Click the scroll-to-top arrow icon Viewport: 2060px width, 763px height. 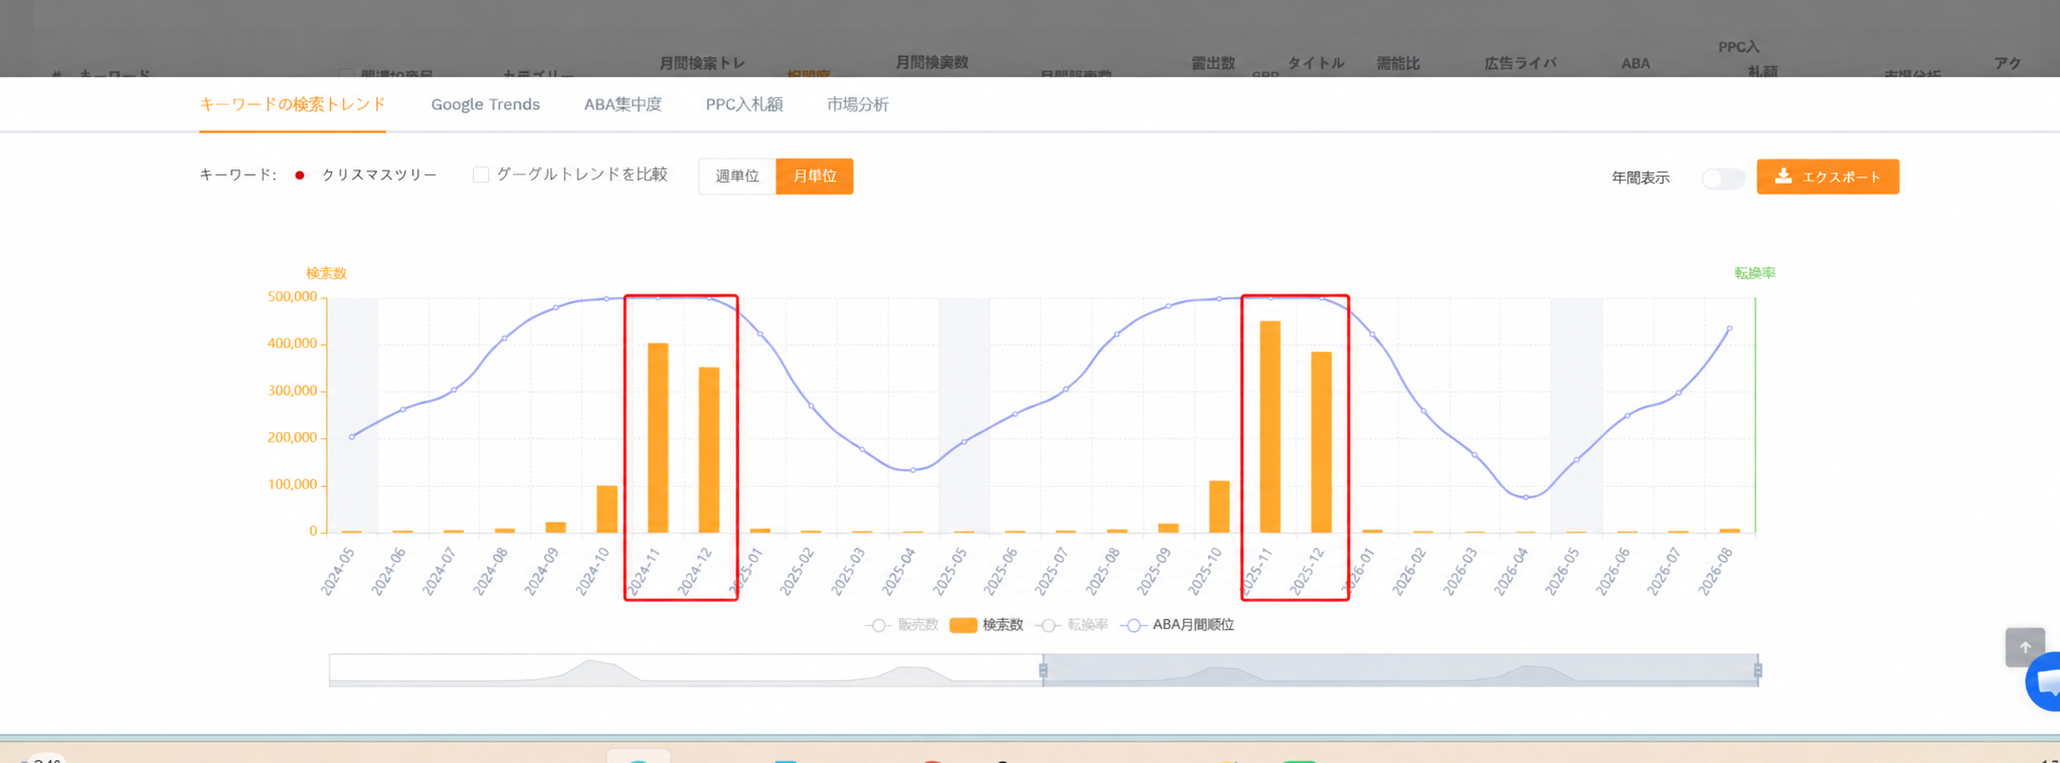click(2025, 647)
